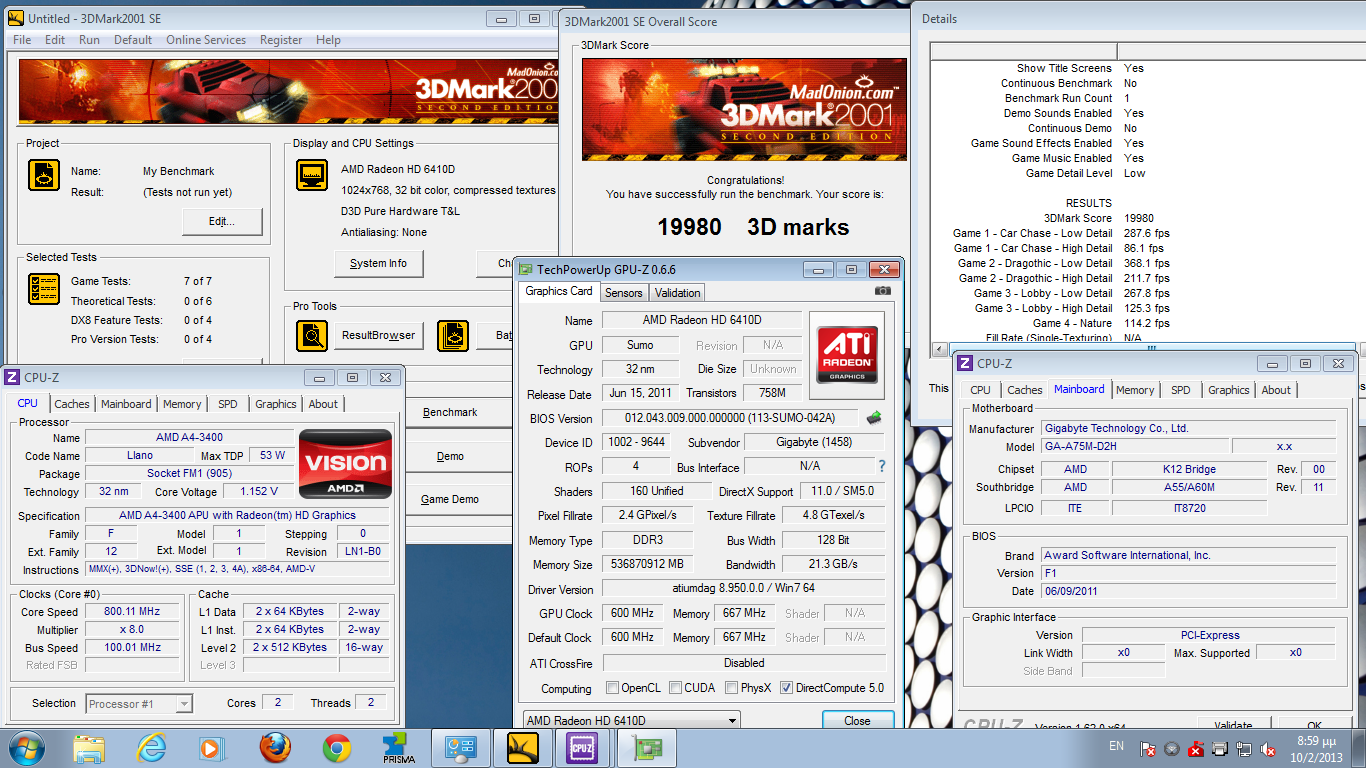Click the Action Center flag tray icon
The height and width of the screenshot is (768, 1366).
[x=1149, y=749]
